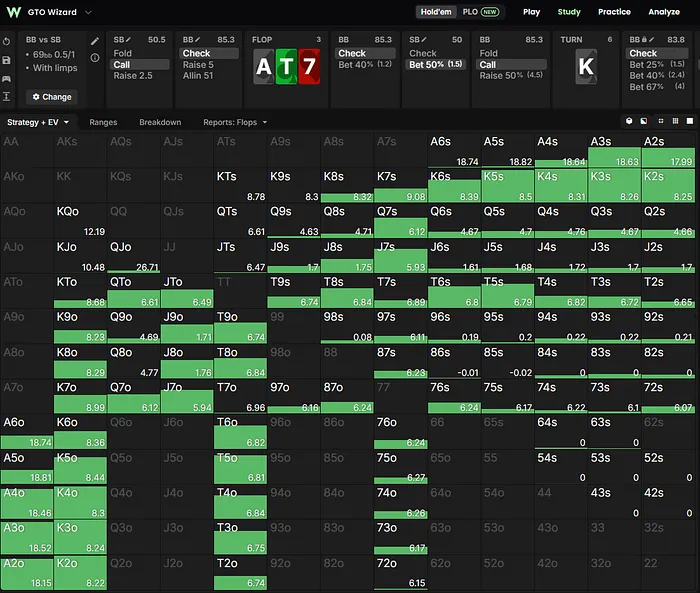
Task: Click the 76s hand cell
Action: click(x=454, y=397)
